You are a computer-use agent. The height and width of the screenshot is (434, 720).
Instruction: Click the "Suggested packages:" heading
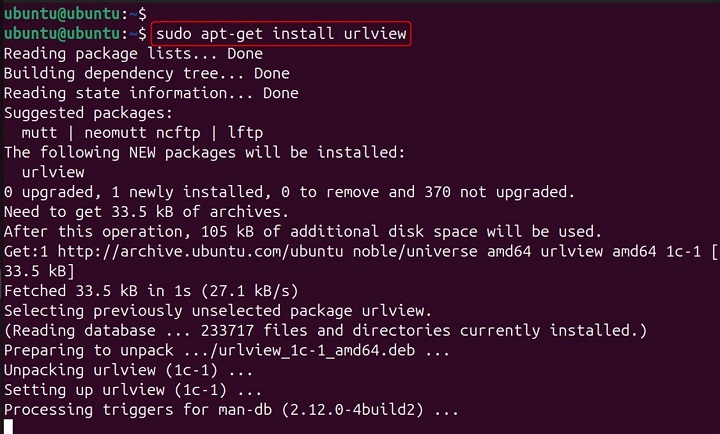click(x=88, y=113)
